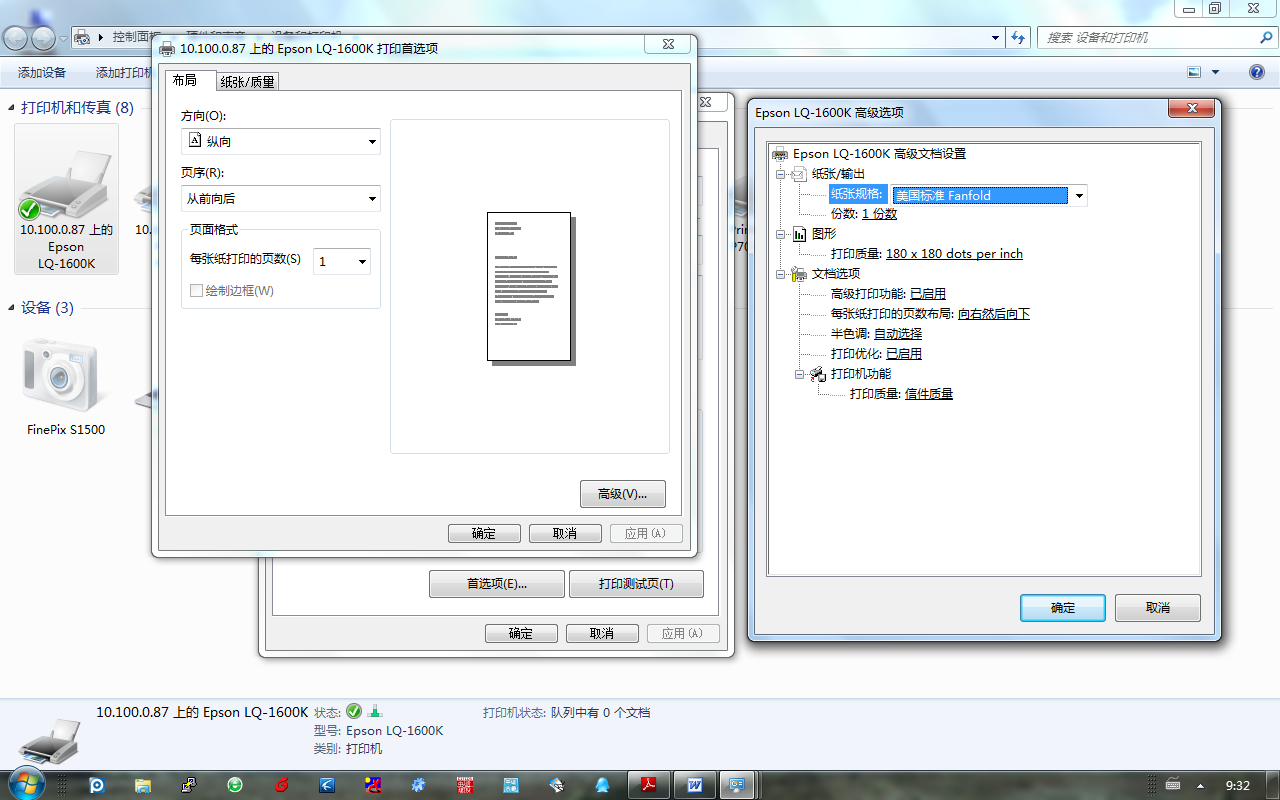Viewport: 1280px width, 800px height.
Task: Collapse the 打印机功能 tree node
Action: [800, 374]
